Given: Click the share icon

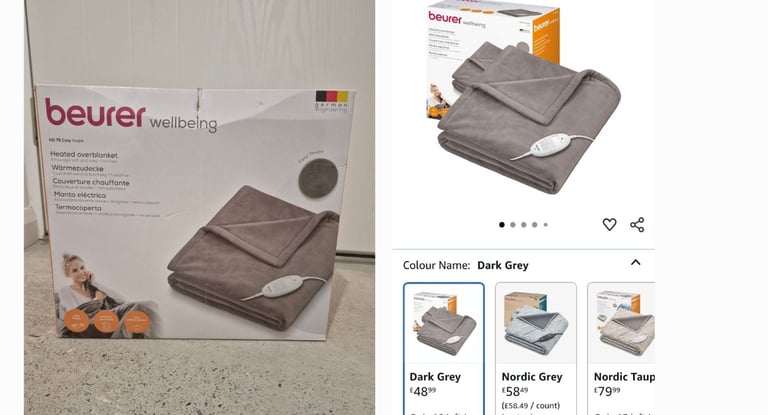Looking at the screenshot, I should (x=637, y=224).
